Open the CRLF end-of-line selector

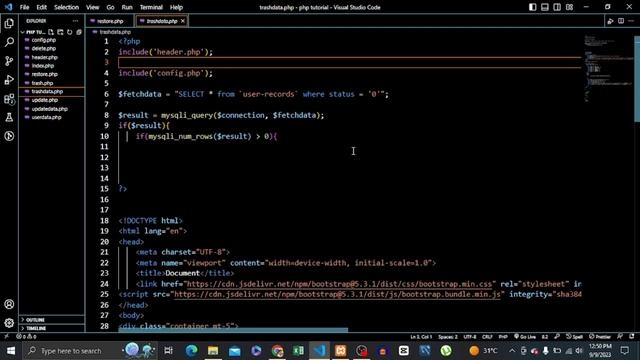[487, 337]
